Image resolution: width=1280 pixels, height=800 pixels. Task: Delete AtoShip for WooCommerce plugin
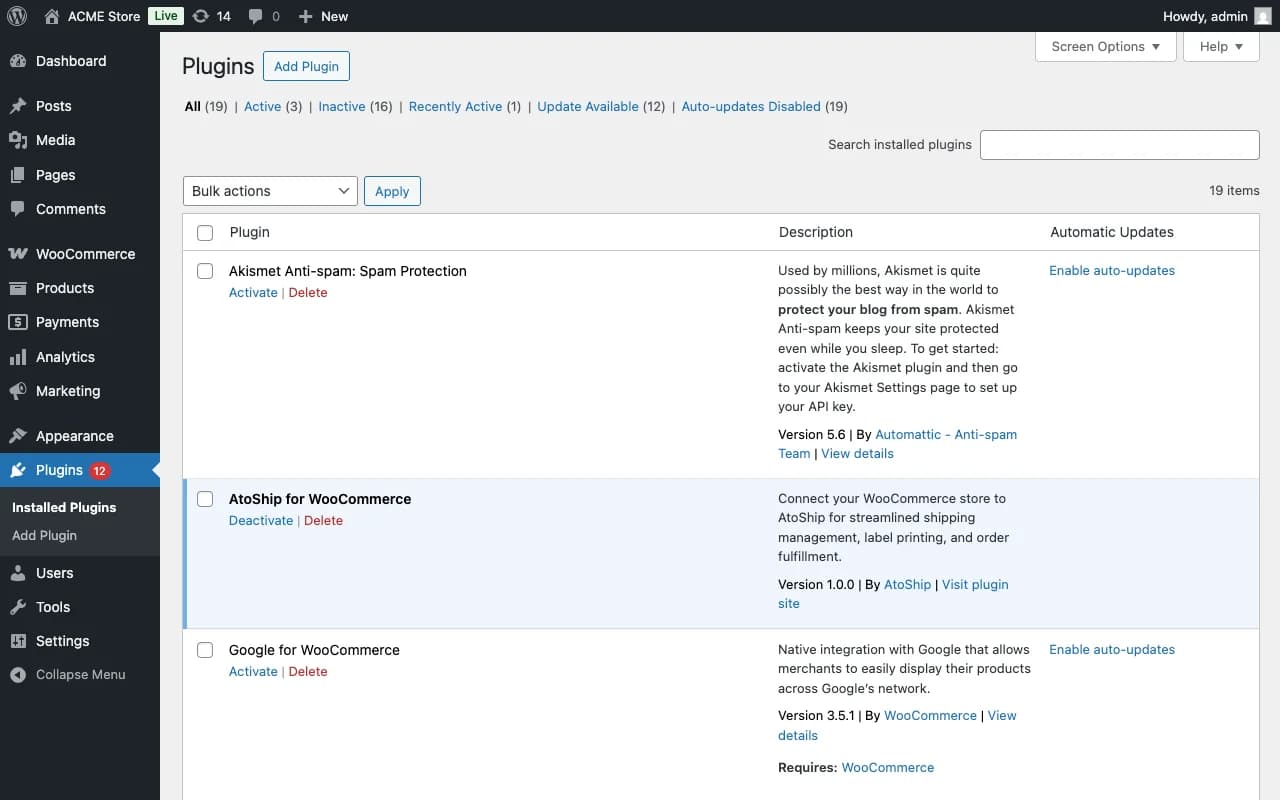coord(323,520)
